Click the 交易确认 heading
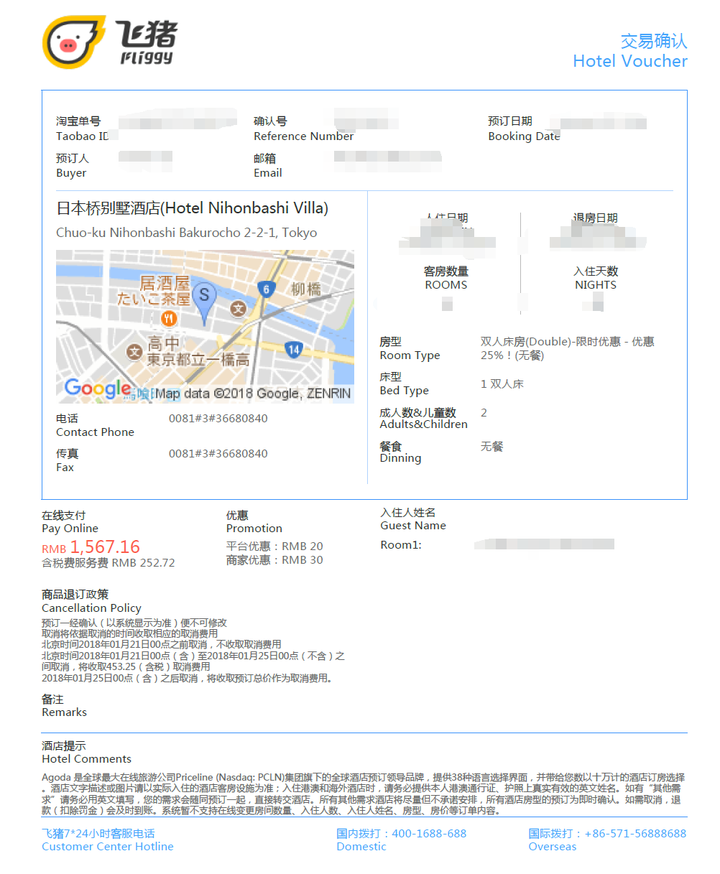The height and width of the screenshot is (874, 720). [x=654, y=41]
